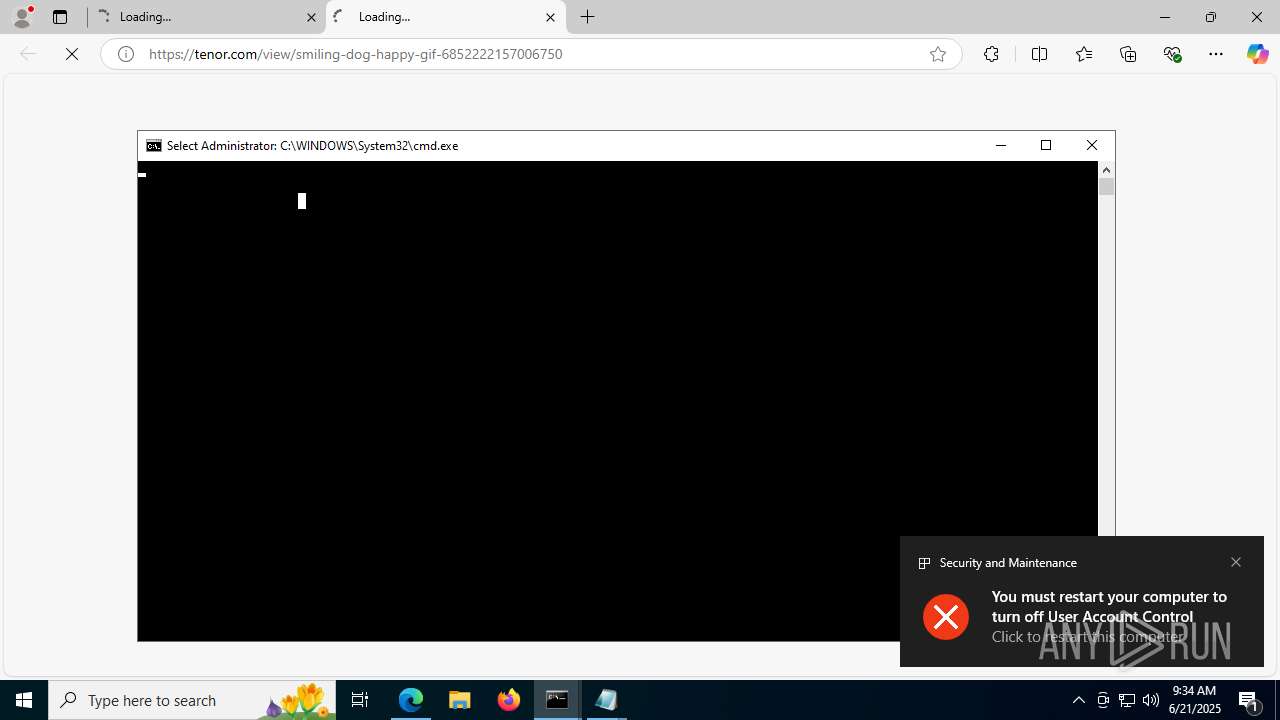Click the tenor.com URL address field
Image resolution: width=1280 pixels, height=720 pixels.
pos(530,54)
